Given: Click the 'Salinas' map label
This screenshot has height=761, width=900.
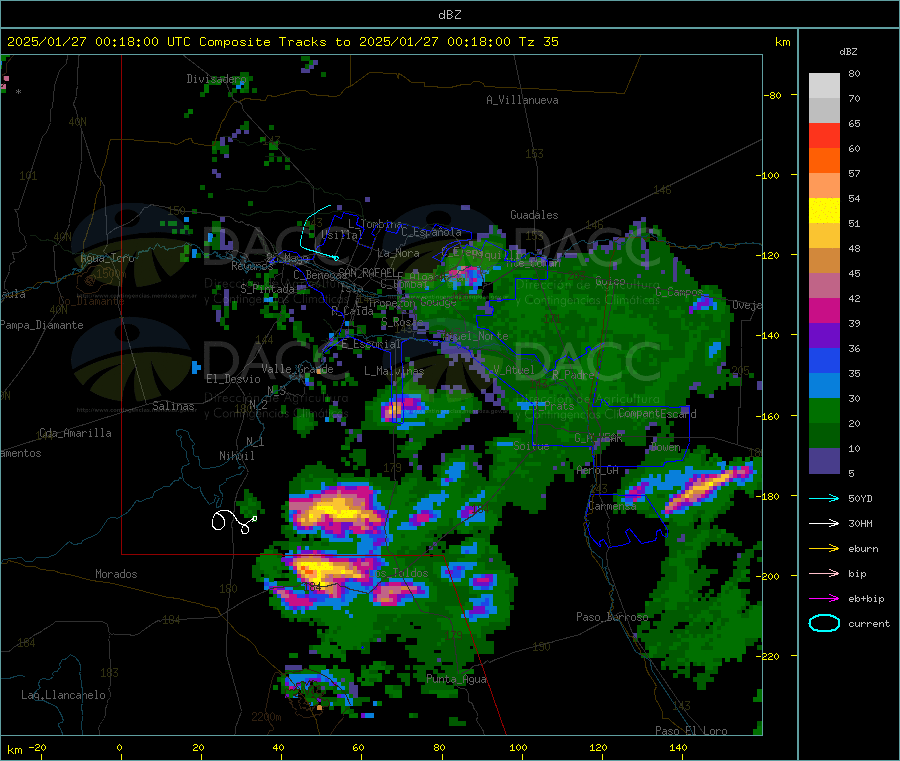Looking at the screenshot, I should pyautogui.click(x=173, y=406).
